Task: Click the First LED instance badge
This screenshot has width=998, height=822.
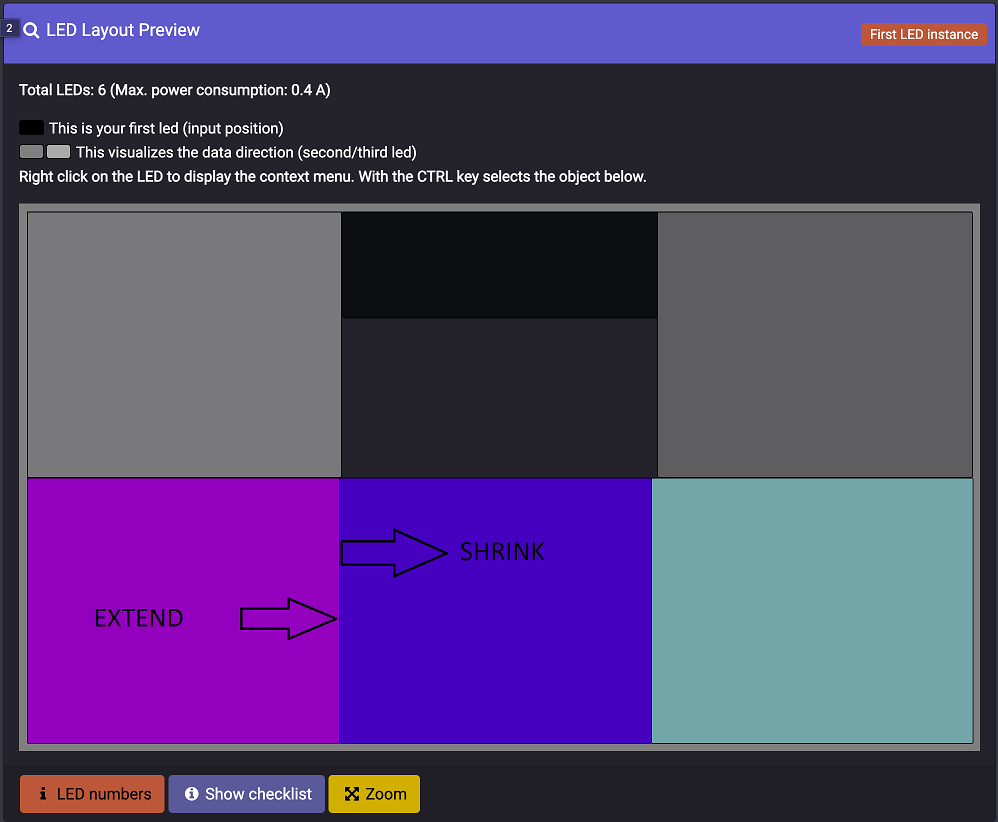Action: 924,34
